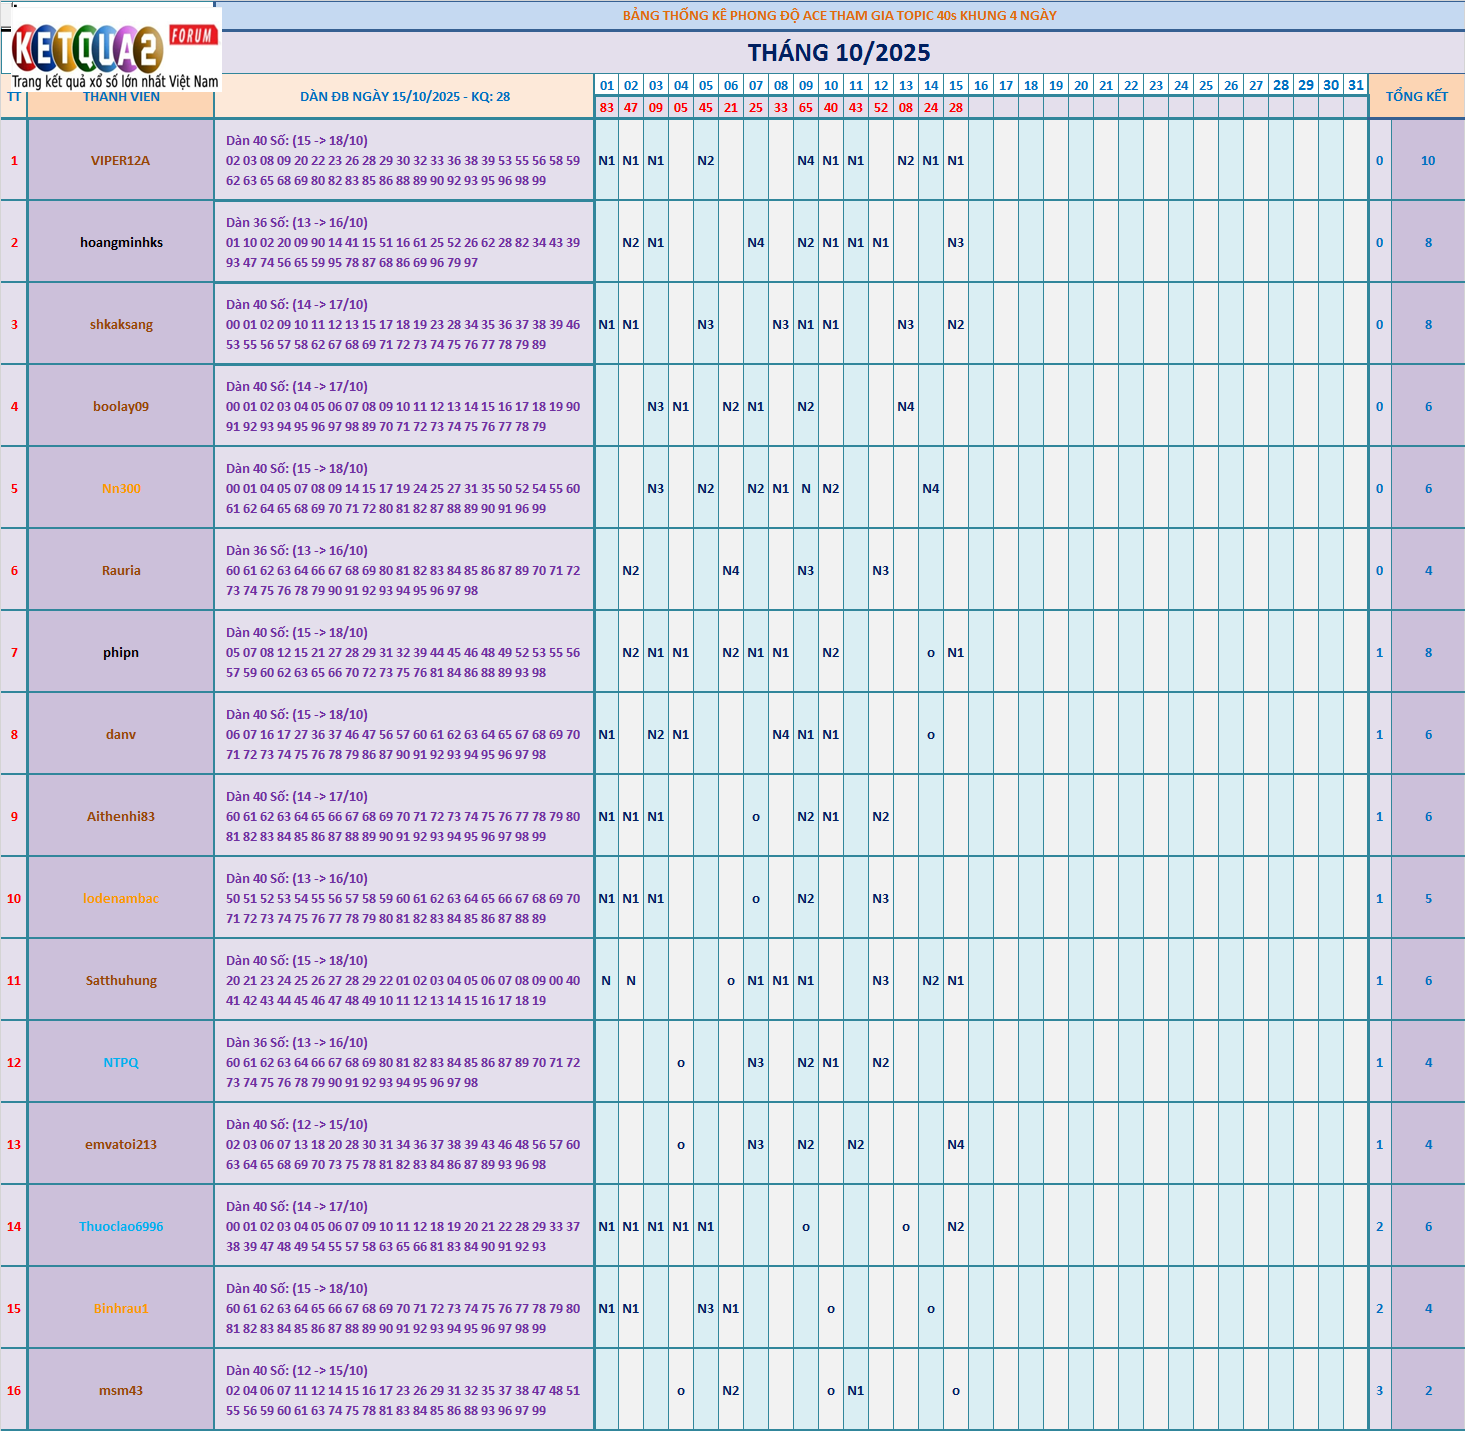Click the THÁNG 10/2025 title
The height and width of the screenshot is (1431, 1465).
pos(838,53)
